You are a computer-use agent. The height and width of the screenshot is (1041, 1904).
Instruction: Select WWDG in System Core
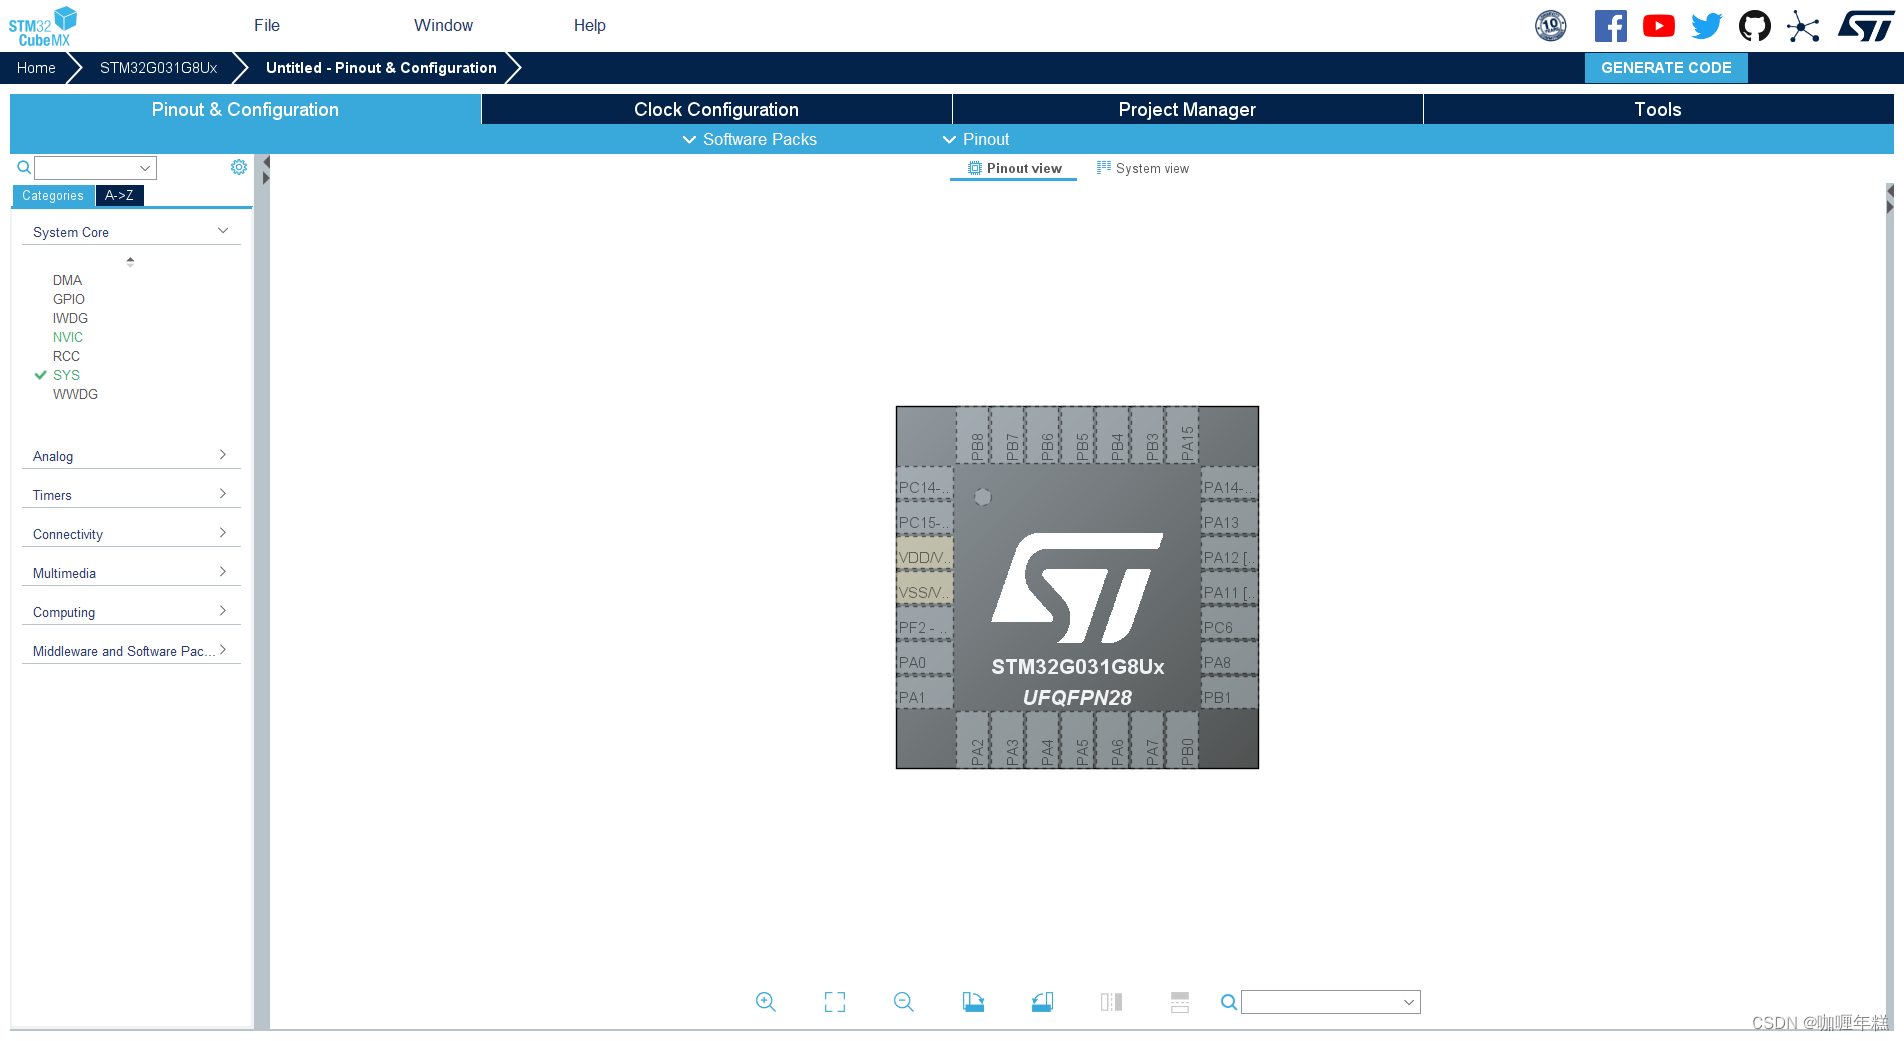tap(75, 394)
